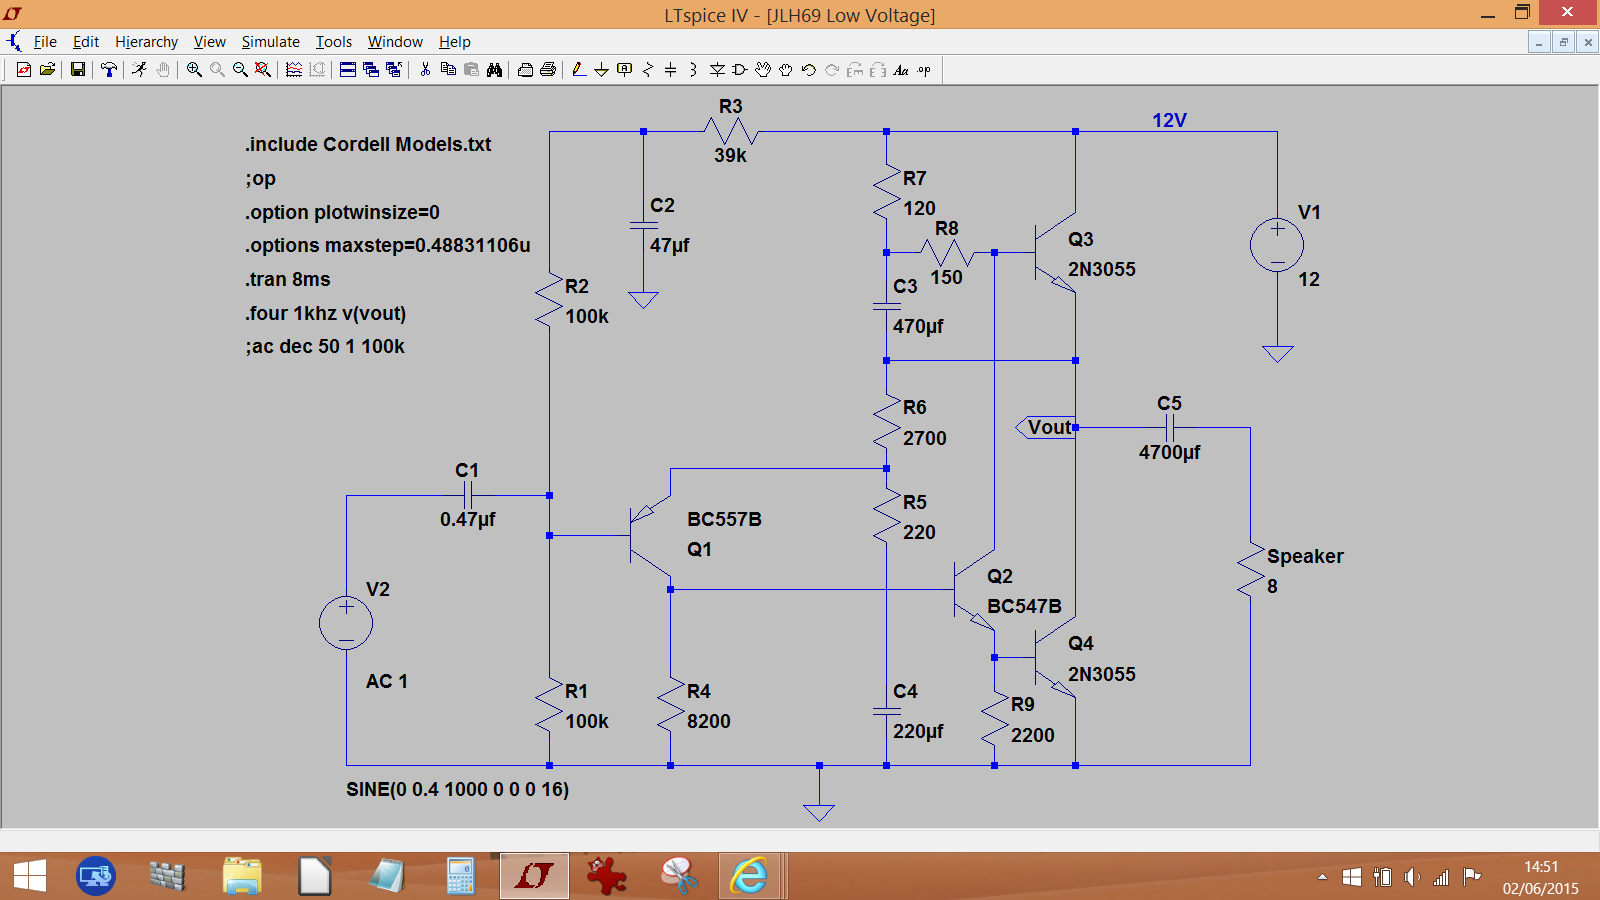Open the View menu

point(210,42)
